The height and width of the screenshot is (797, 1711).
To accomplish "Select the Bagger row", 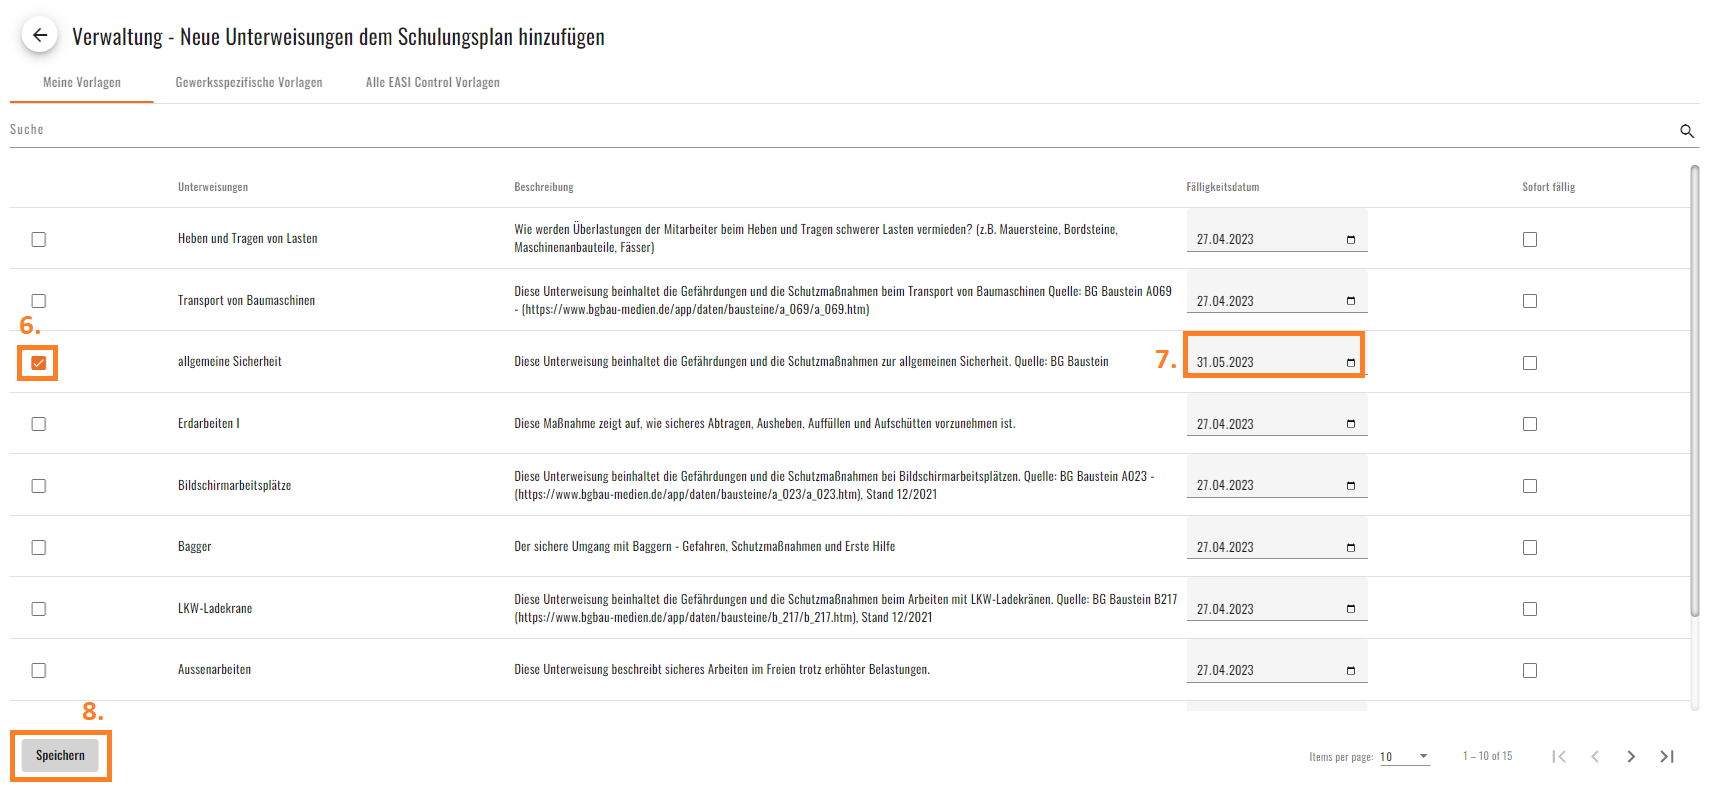I will [39, 547].
